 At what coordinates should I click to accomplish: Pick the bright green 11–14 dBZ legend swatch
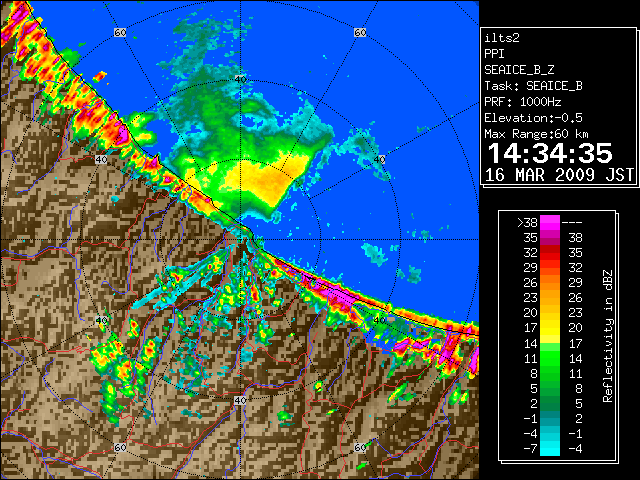tap(550, 358)
